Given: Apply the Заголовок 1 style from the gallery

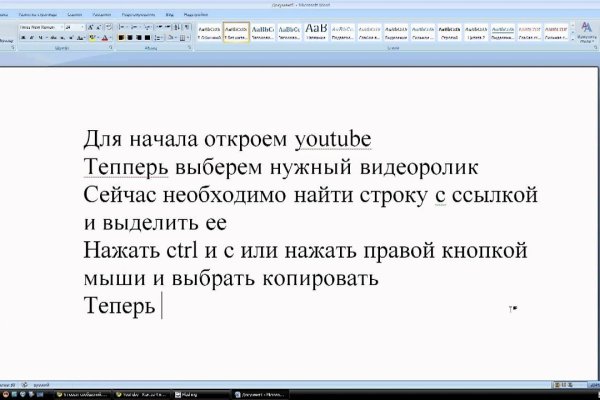Looking at the screenshot, I should coord(263,33).
